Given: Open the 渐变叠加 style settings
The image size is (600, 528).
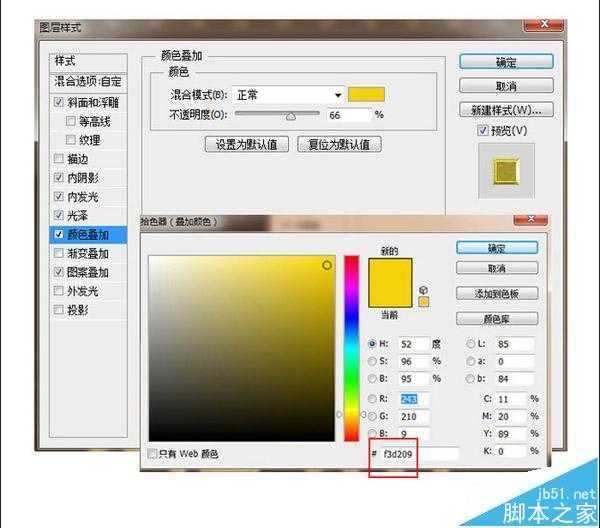Looking at the screenshot, I should pos(88,253).
